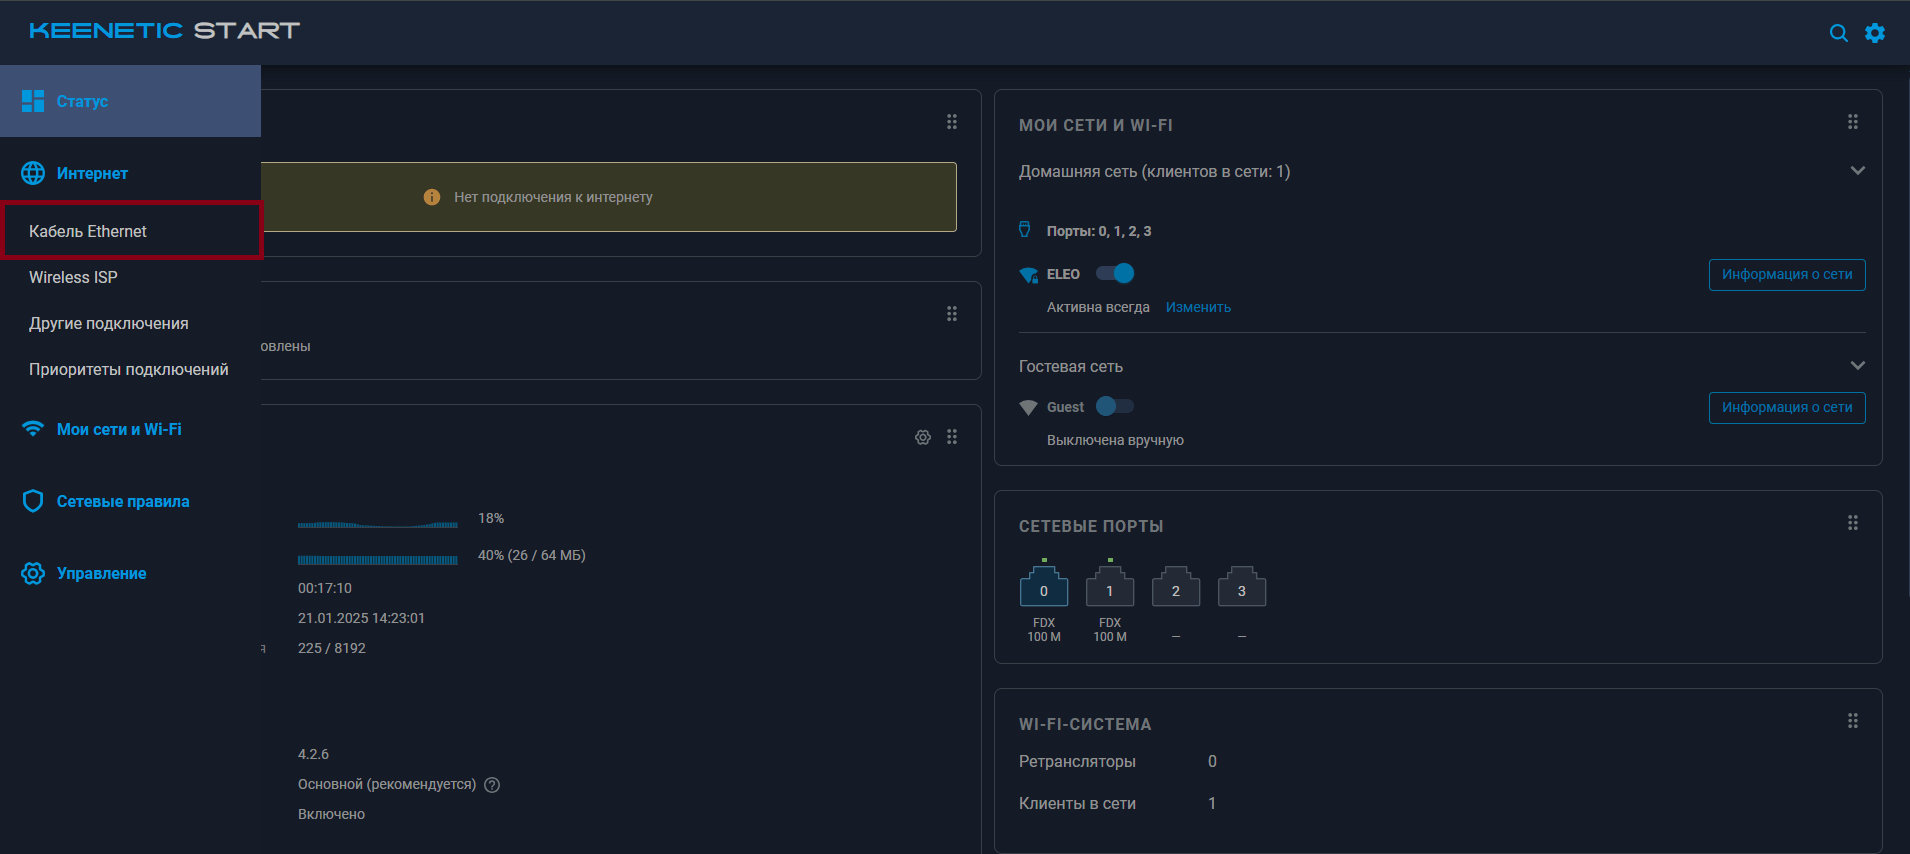This screenshot has height=854, width=1910.
Task: Open system monitor widget gear settings
Action: pyautogui.click(x=923, y=437)
